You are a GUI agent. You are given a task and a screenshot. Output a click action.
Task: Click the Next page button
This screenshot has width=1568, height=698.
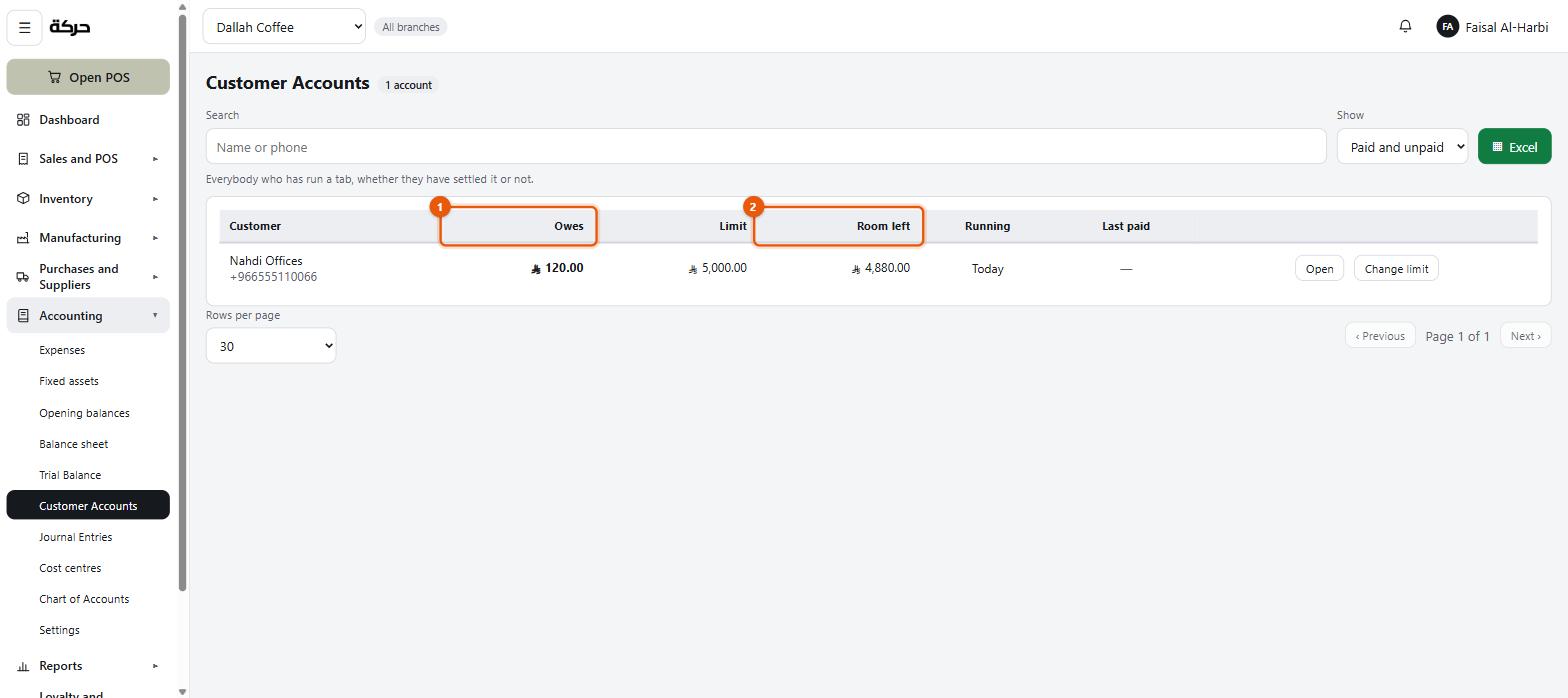1526,336
